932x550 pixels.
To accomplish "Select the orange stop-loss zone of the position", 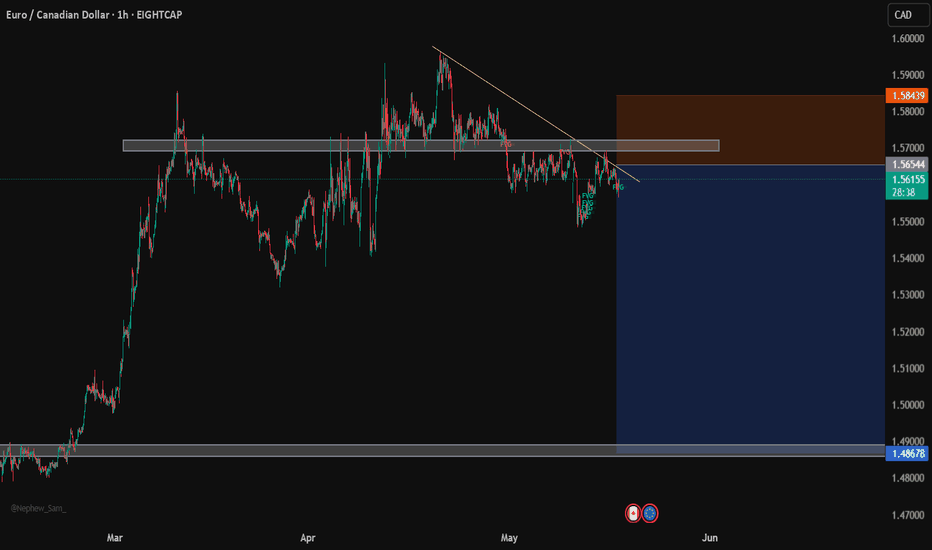I will 750,130.
